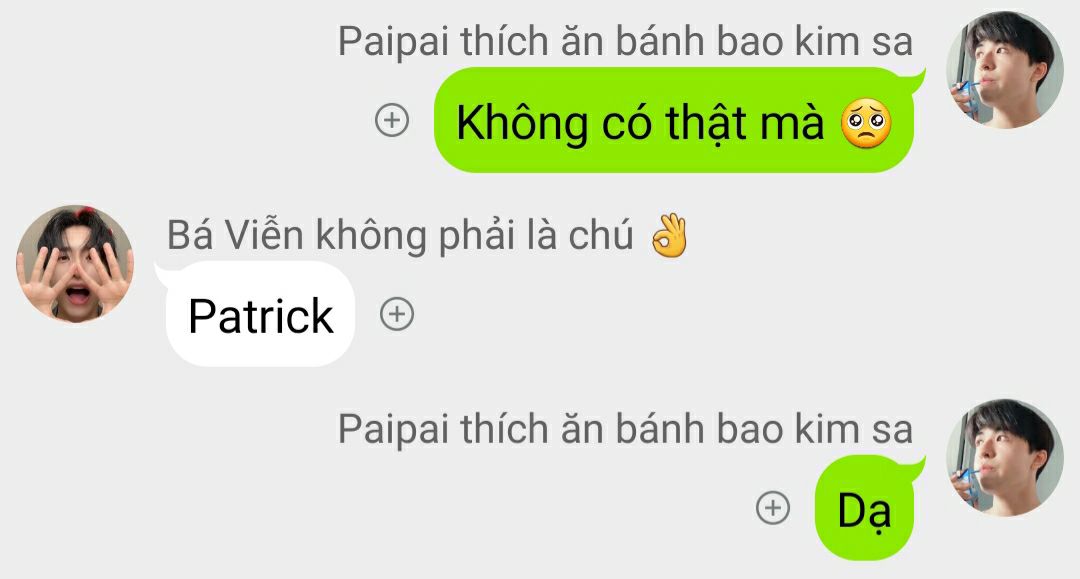This screenshot has height=579, width=1080.
Task: Select the white "Patrick" message bubble
Action: click(x=257, y=314)
